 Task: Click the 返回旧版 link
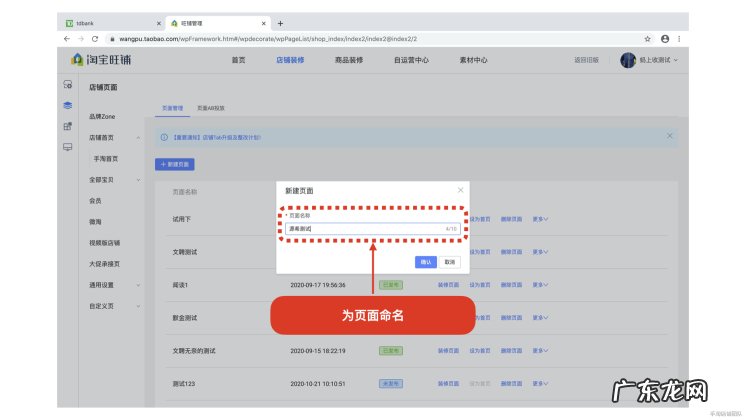[586, 60]
